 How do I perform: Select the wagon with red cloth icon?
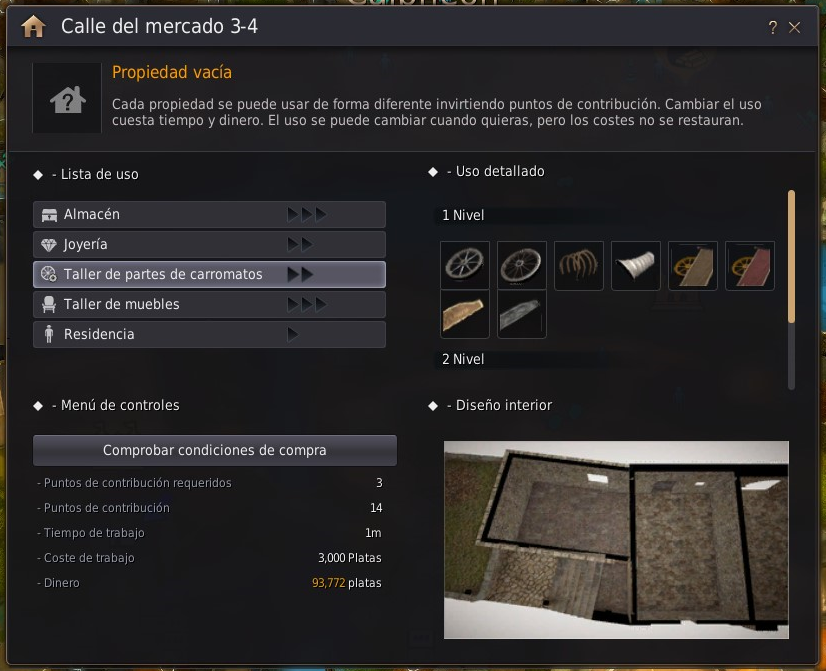click(x=750, y=265)
